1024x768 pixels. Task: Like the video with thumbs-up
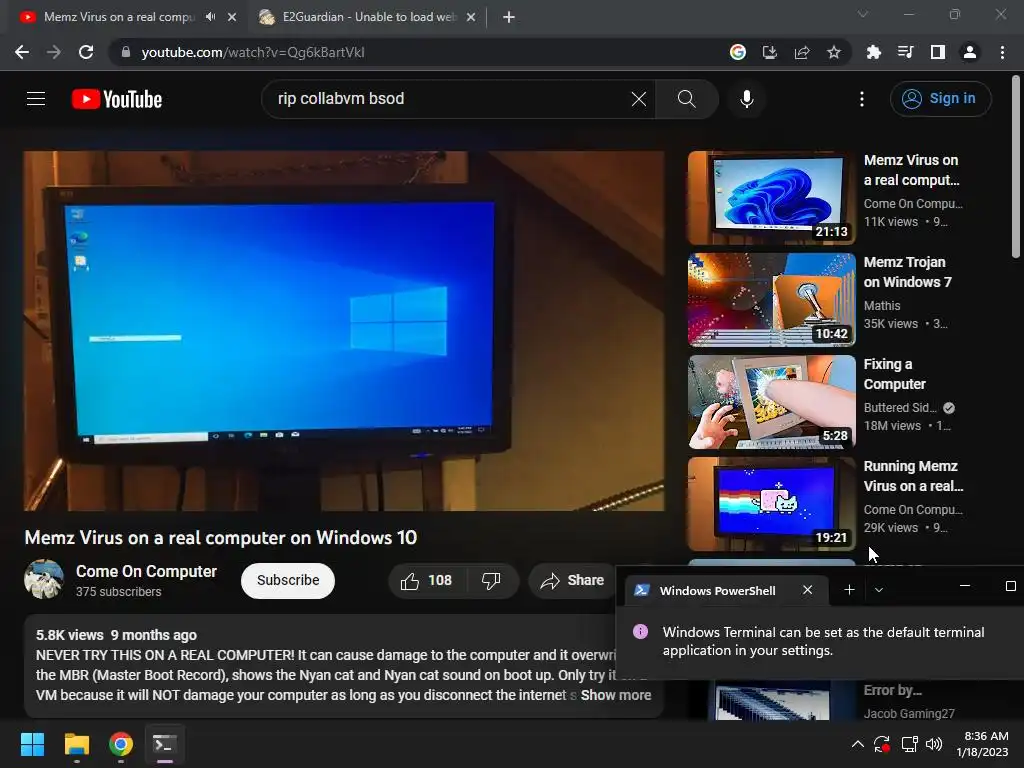click(426, 580)
